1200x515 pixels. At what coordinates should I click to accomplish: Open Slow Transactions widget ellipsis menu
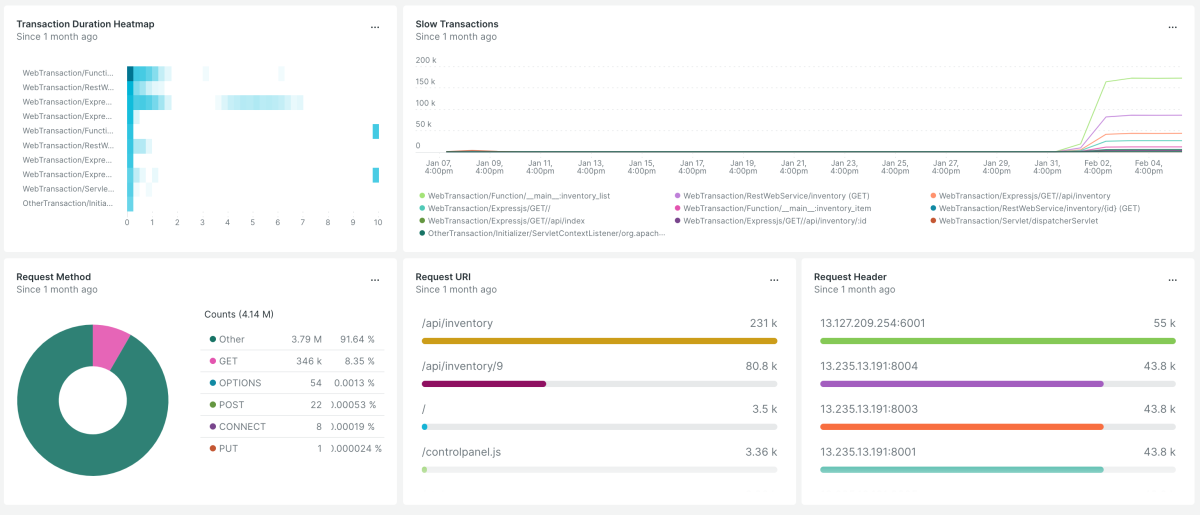pyautogui.click(x=1172, y=28)
